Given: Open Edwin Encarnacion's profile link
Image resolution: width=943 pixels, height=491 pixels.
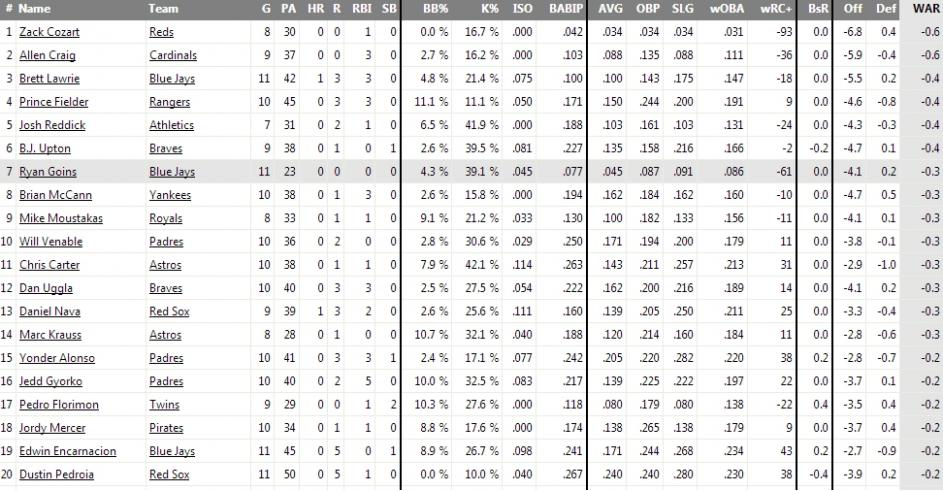Looking at the screenshot, I should pyautogui.click(x=63, y=451).
